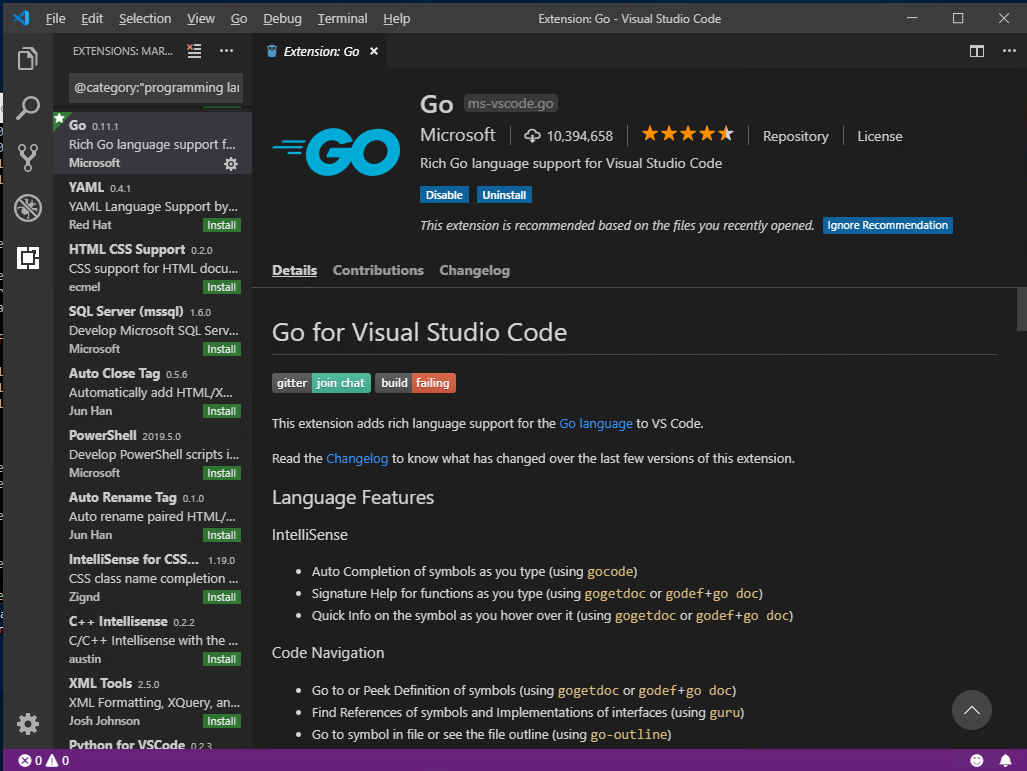The height and width of the screenshot is (771, 1027).
Task: Click the readme vertical scrollbar thumb
Action: pos(1021,309)
